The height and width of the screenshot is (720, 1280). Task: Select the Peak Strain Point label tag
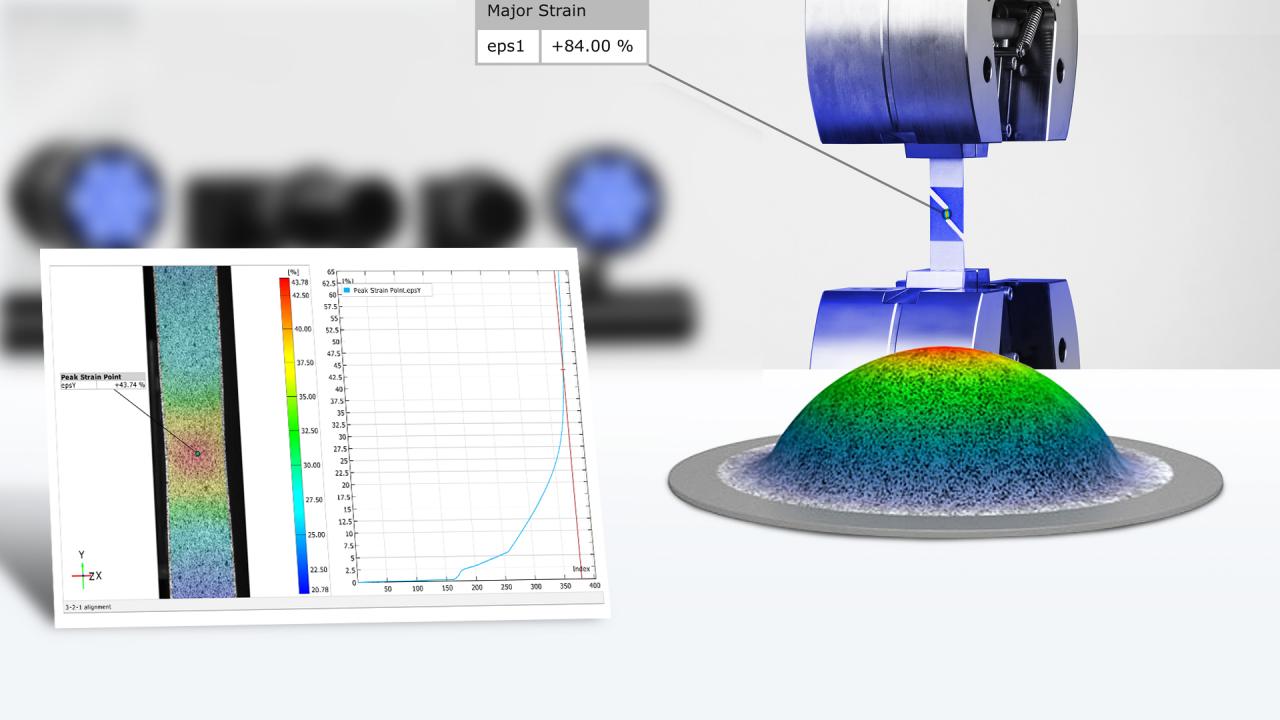click(x=91, y=377)
